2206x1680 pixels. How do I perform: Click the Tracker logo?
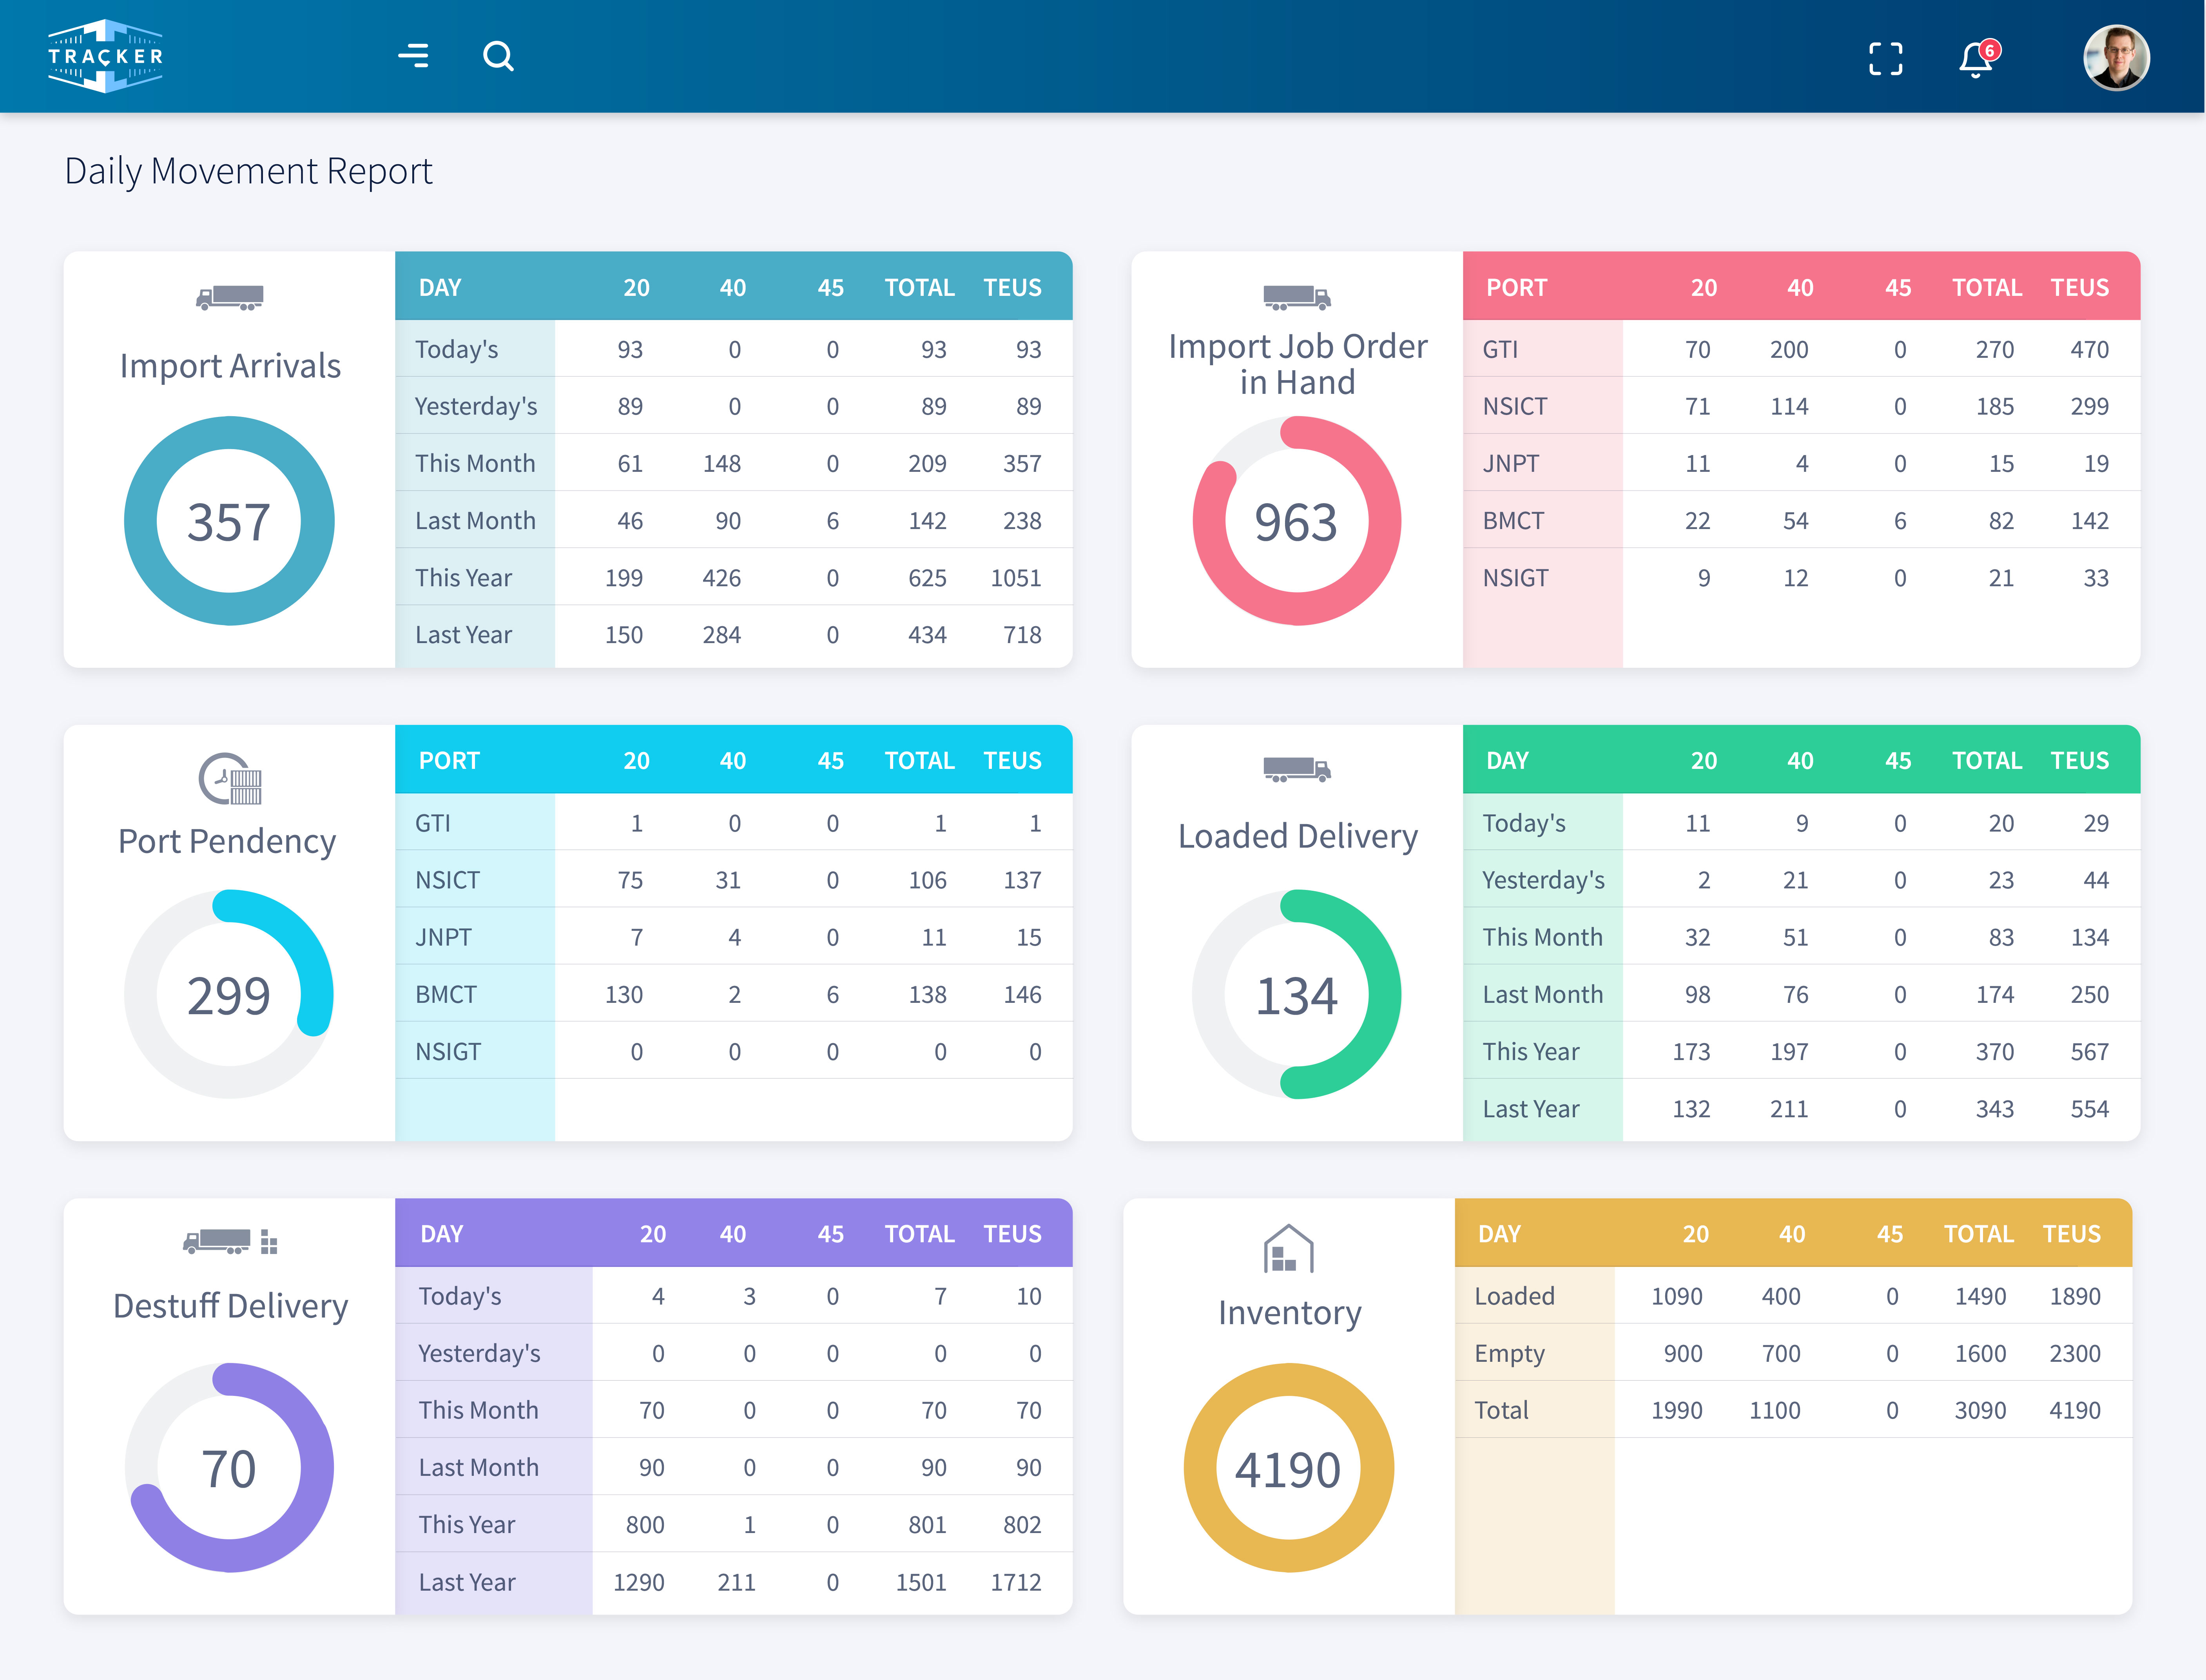coord(105,56)
